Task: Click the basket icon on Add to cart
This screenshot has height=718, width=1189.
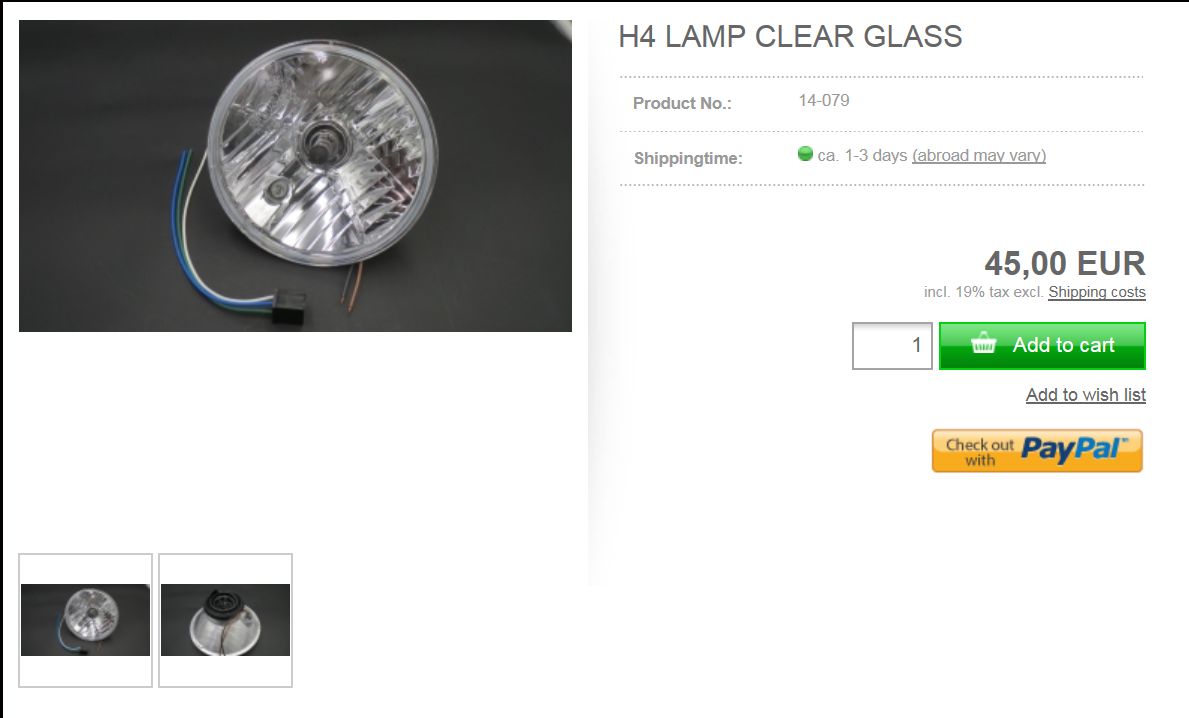Action: tap(984, 343)
